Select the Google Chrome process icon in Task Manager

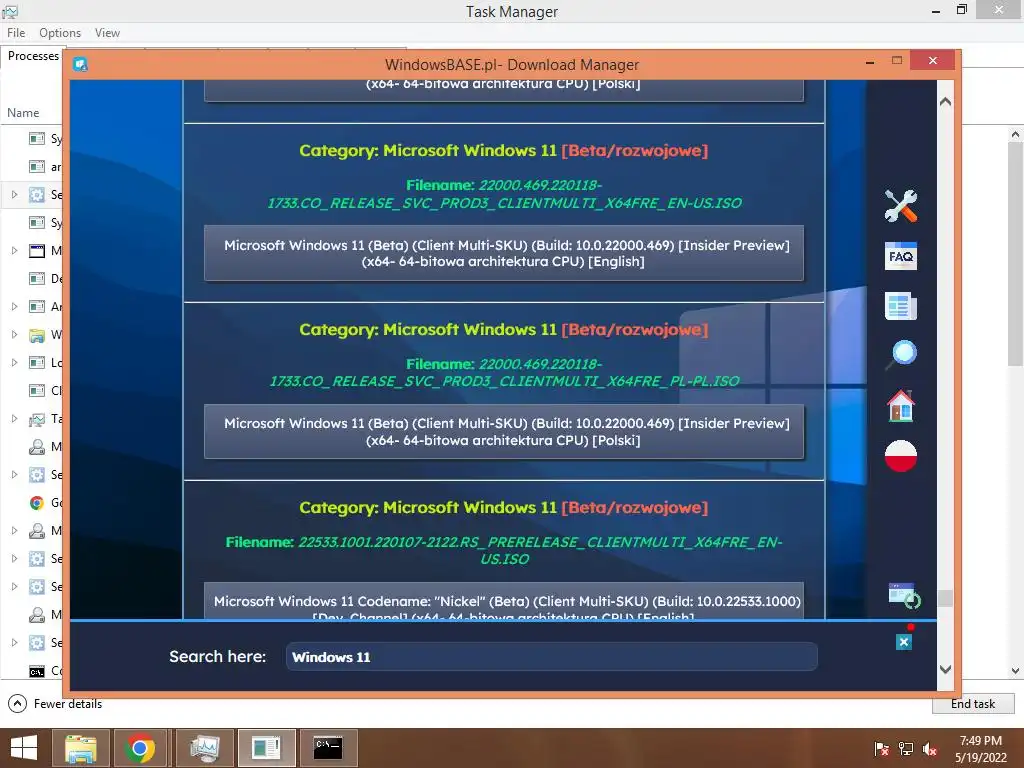click(x=37, y=502)
